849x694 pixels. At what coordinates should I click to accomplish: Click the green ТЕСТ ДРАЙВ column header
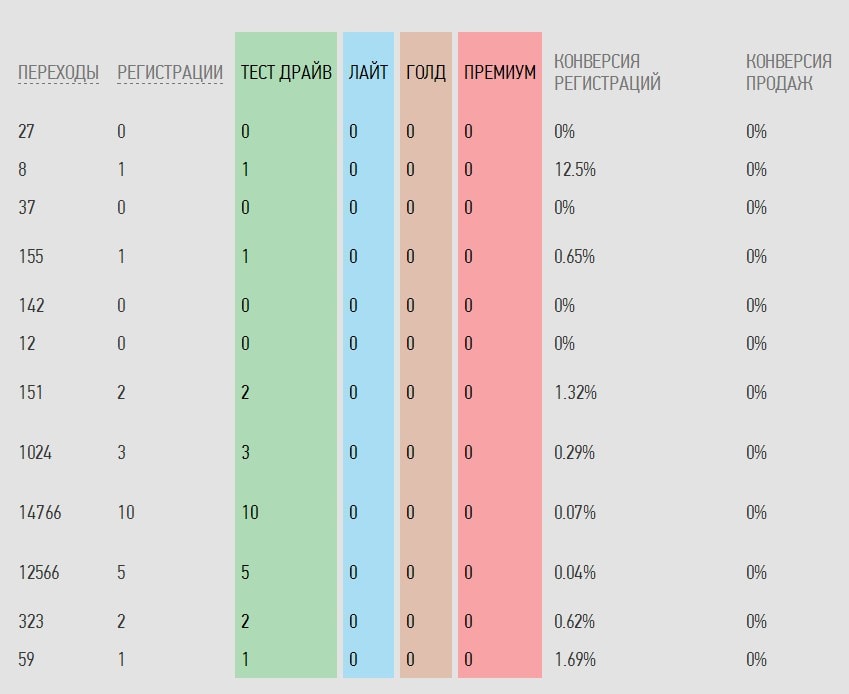[x=286, y=72]
